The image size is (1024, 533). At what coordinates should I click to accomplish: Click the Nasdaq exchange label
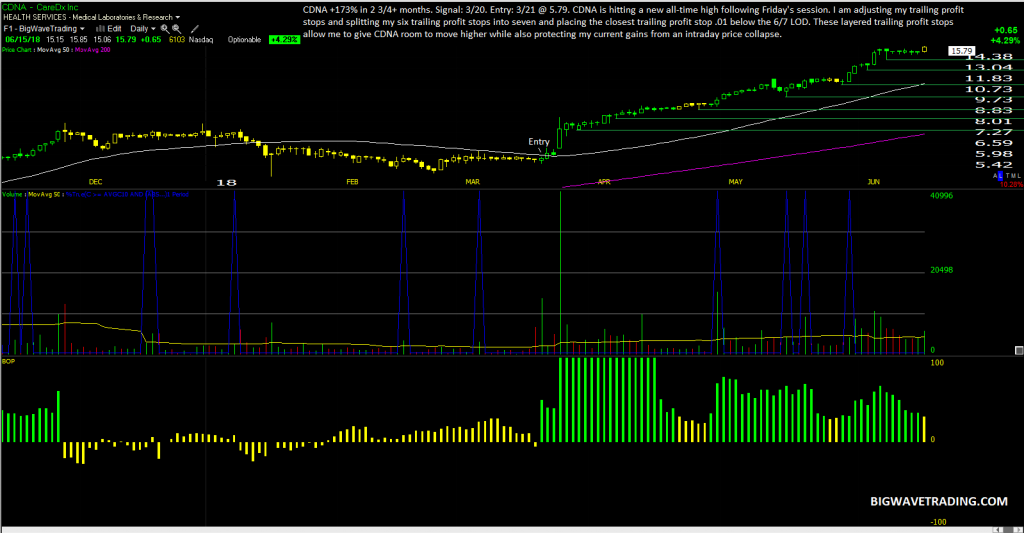coord(200,40)
